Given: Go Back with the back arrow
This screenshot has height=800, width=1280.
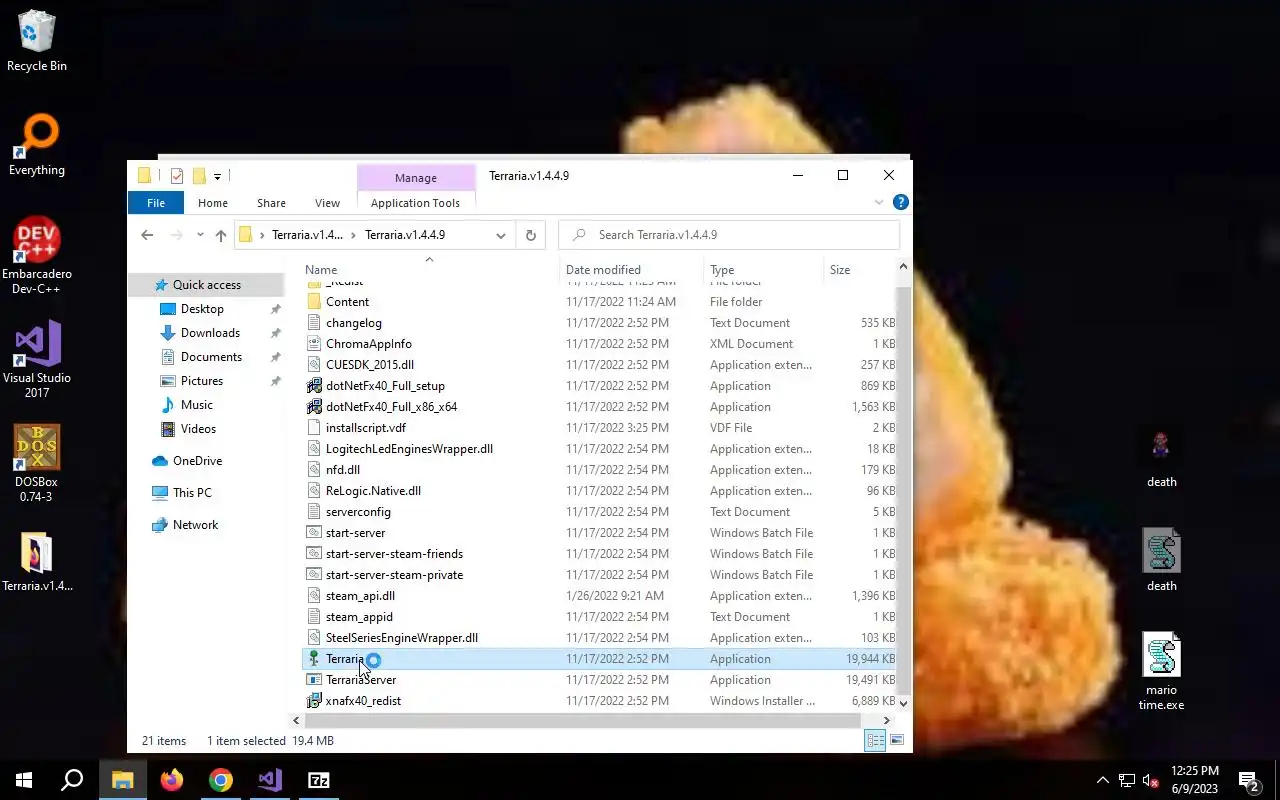Looking at the screenshot, I should pyautogui.click(x=147, y=235).
